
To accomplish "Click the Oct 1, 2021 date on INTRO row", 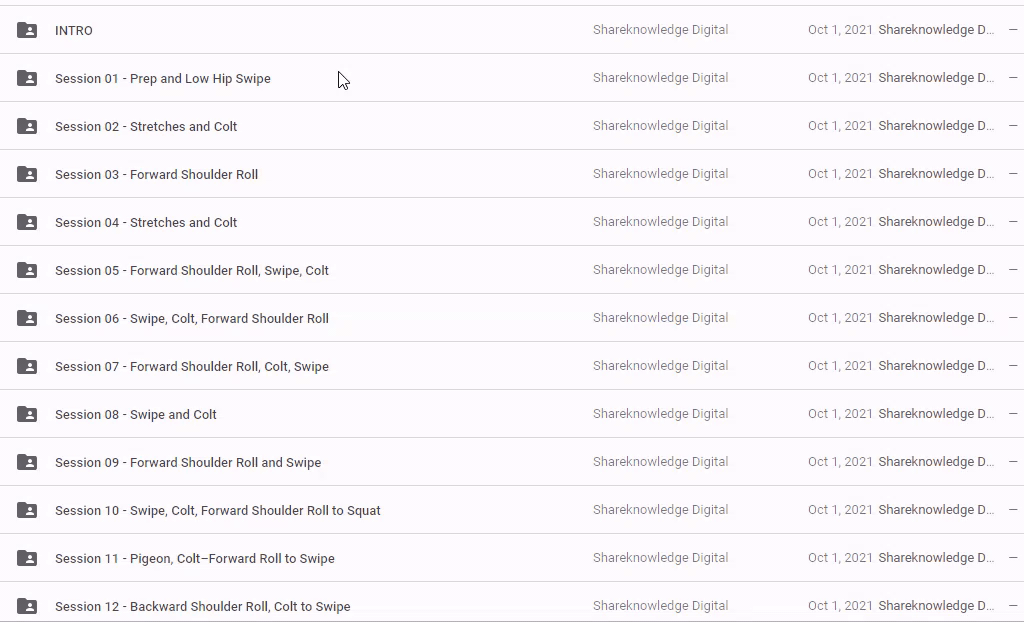I will pyautogui.click(x=840, y=30).
